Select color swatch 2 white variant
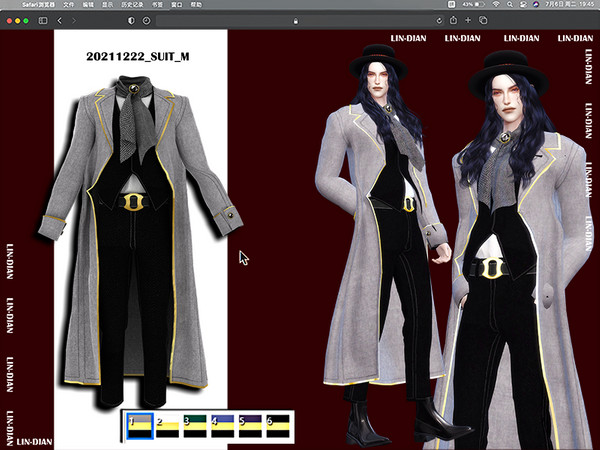 167,426
